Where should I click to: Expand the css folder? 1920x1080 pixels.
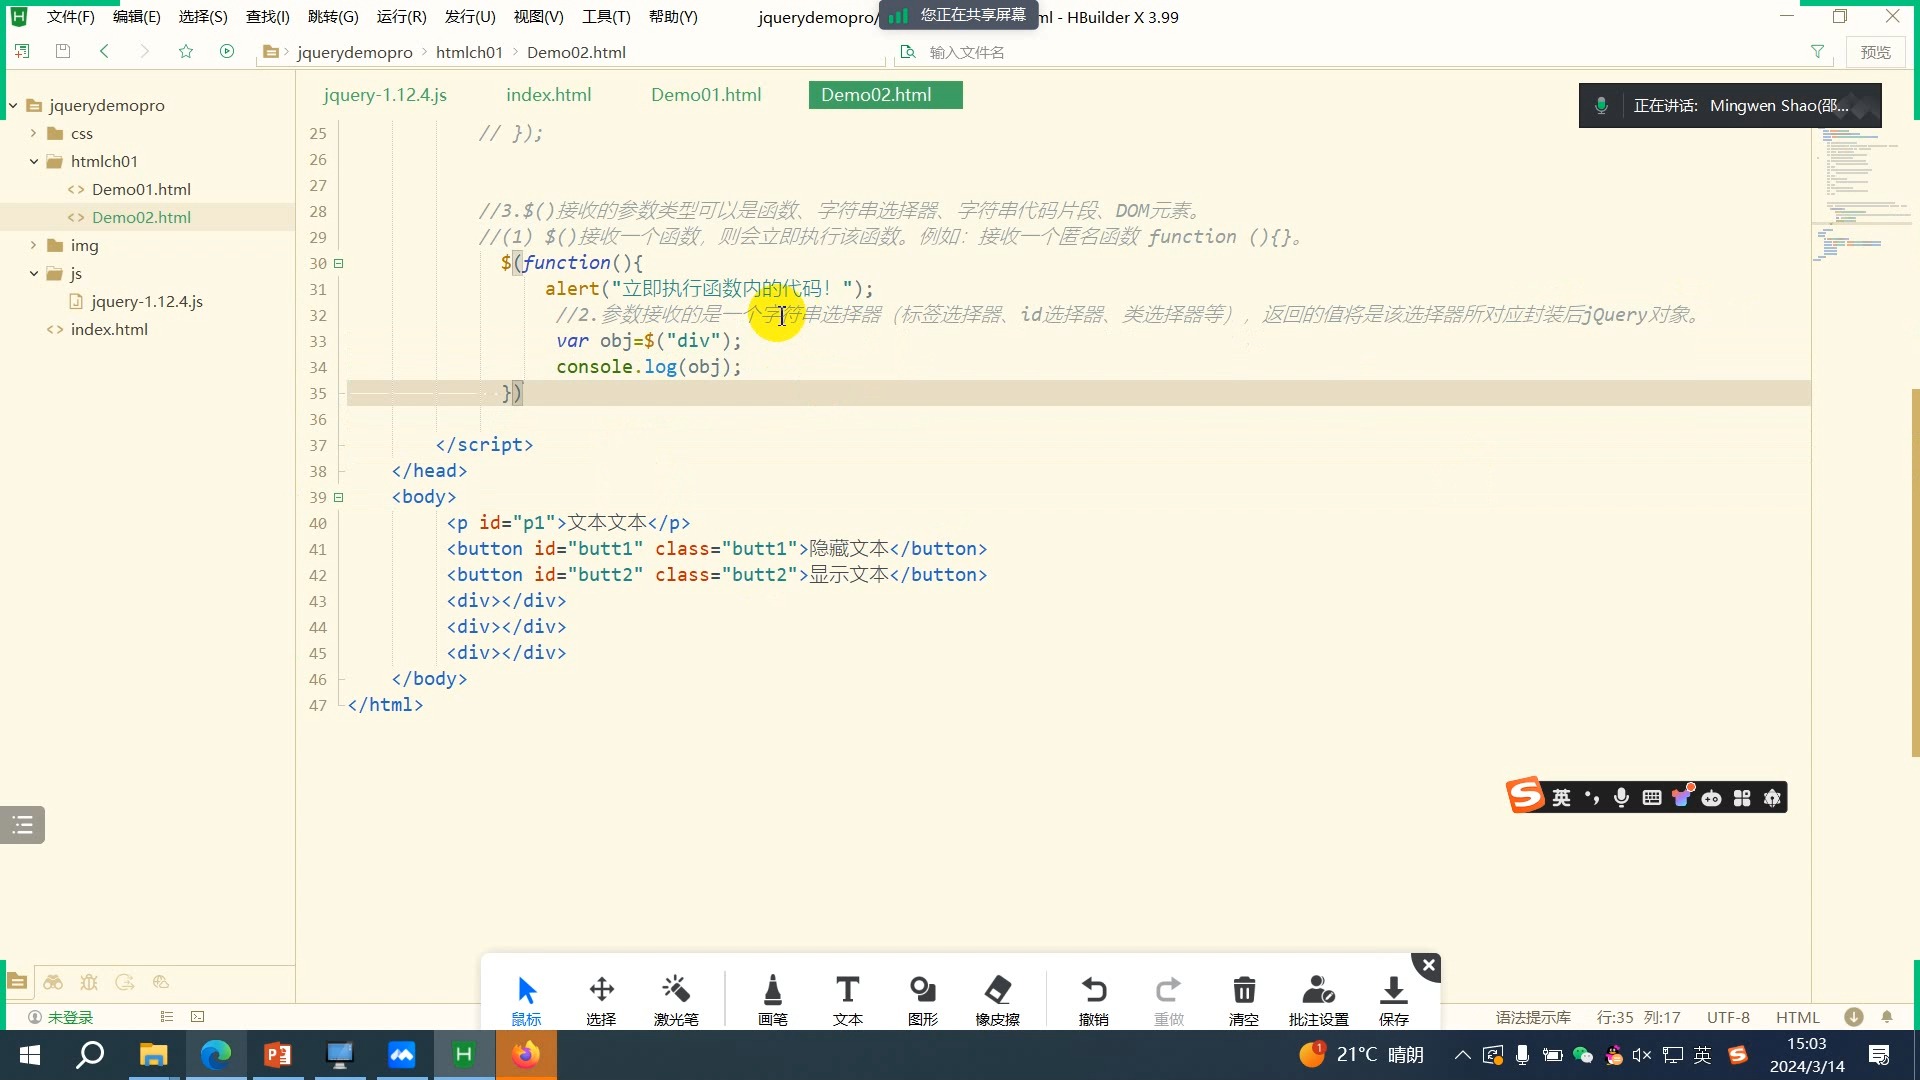coord(33,133)
